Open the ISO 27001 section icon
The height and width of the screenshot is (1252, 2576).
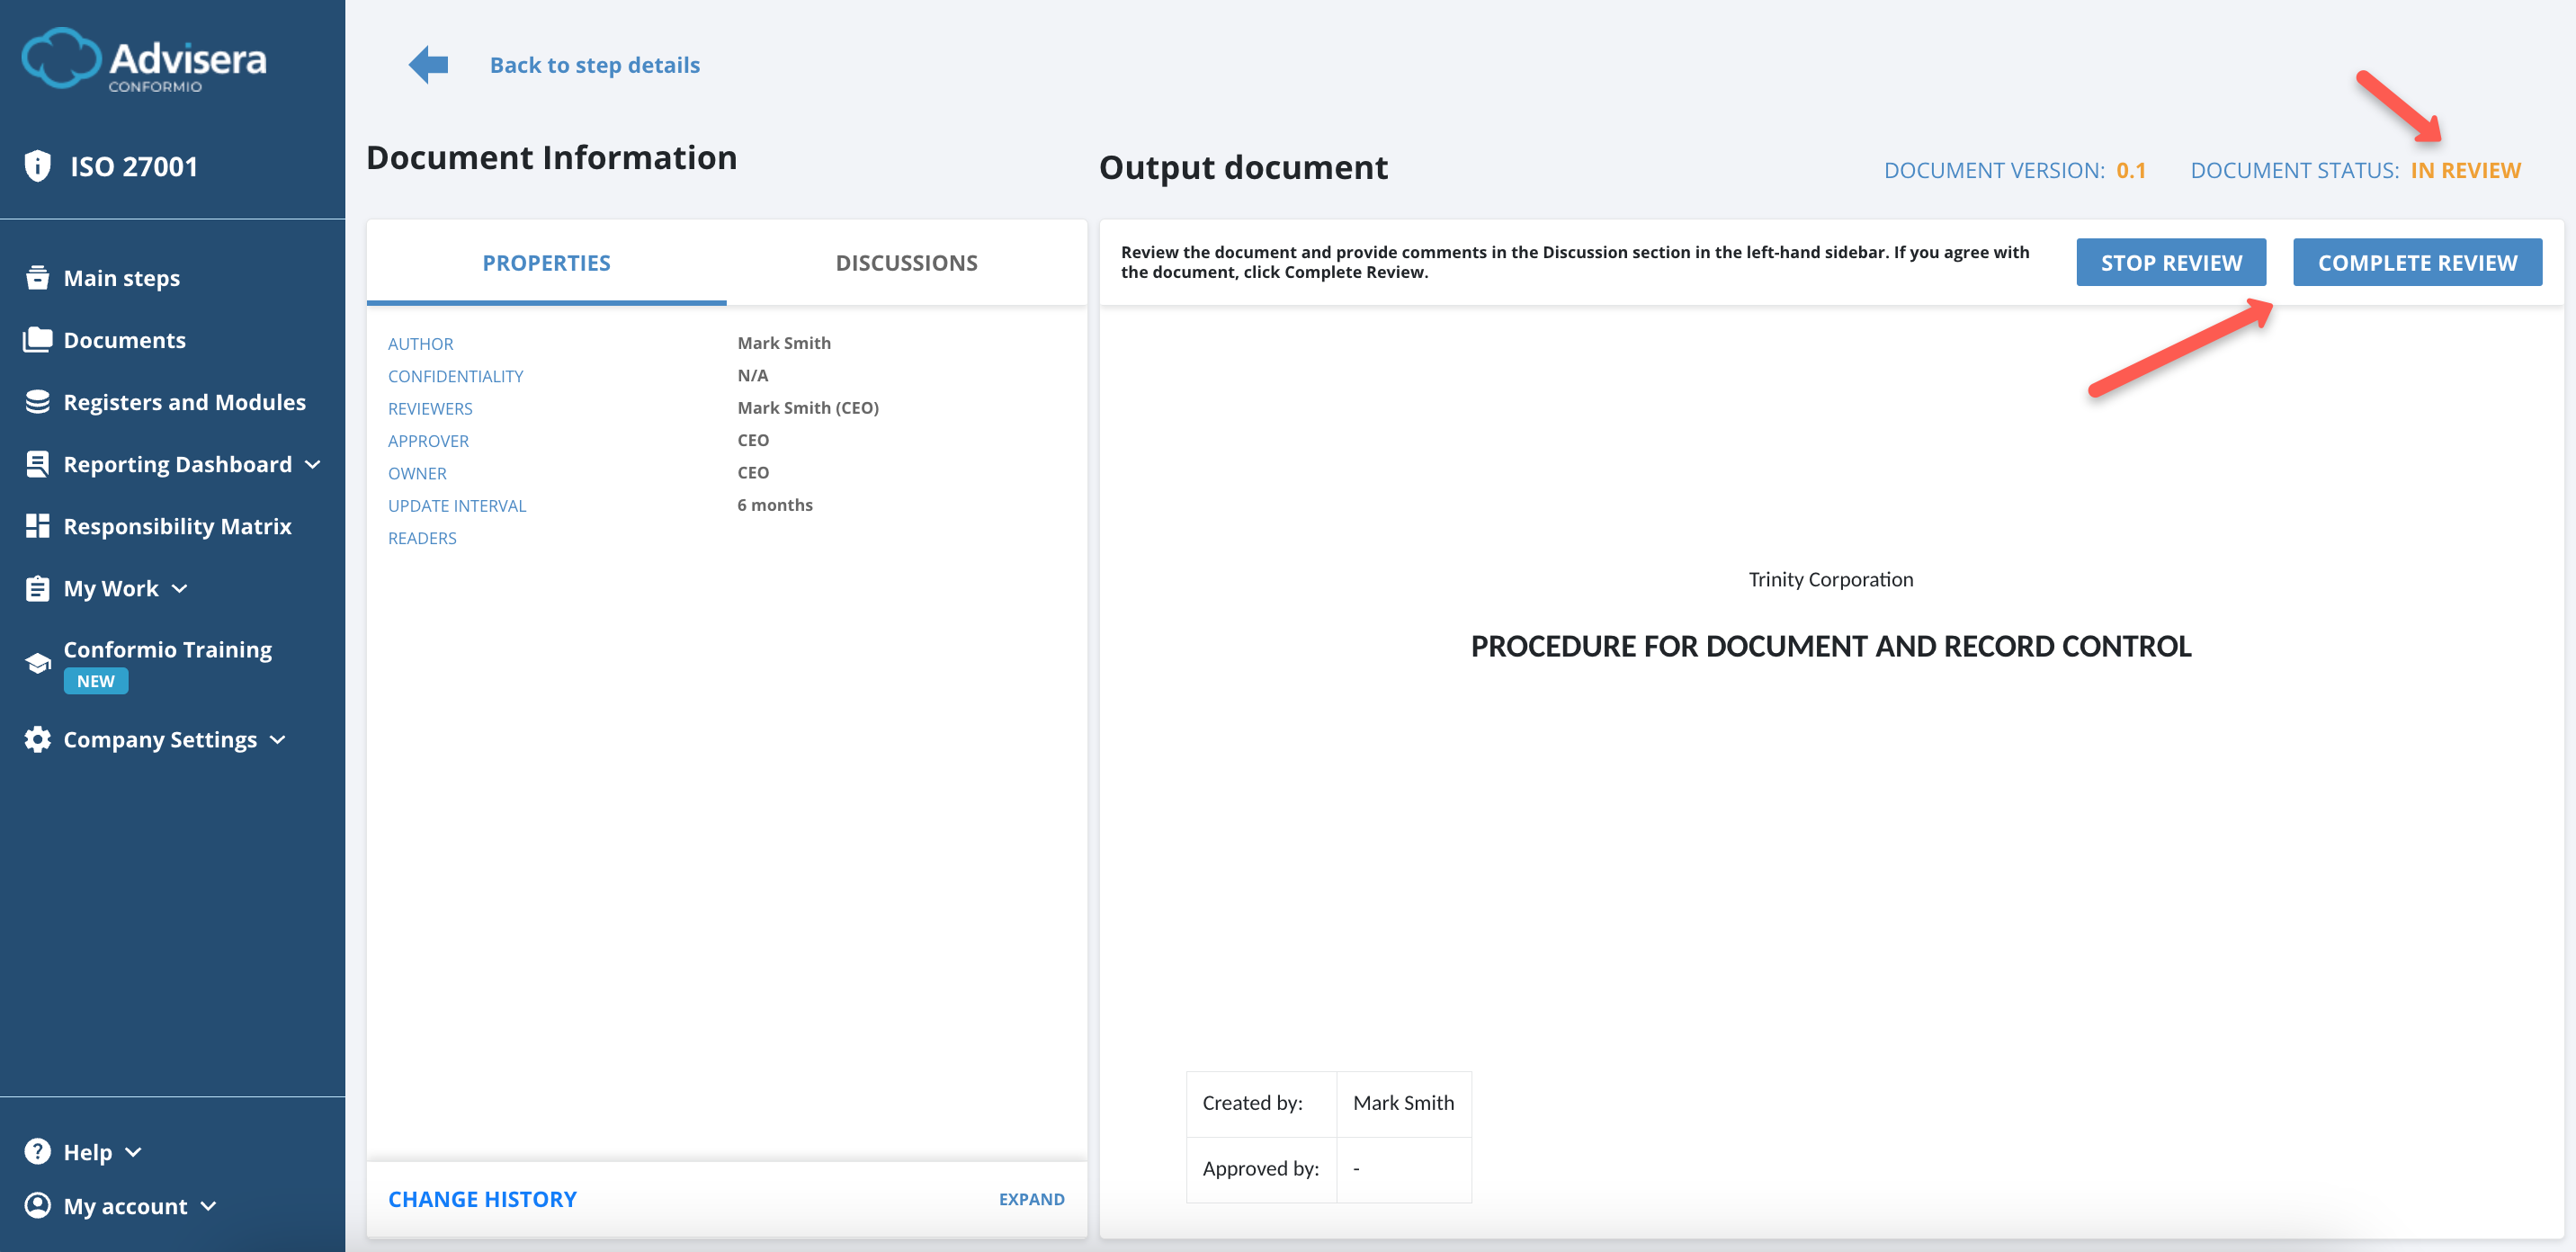(x=37, y=165)
